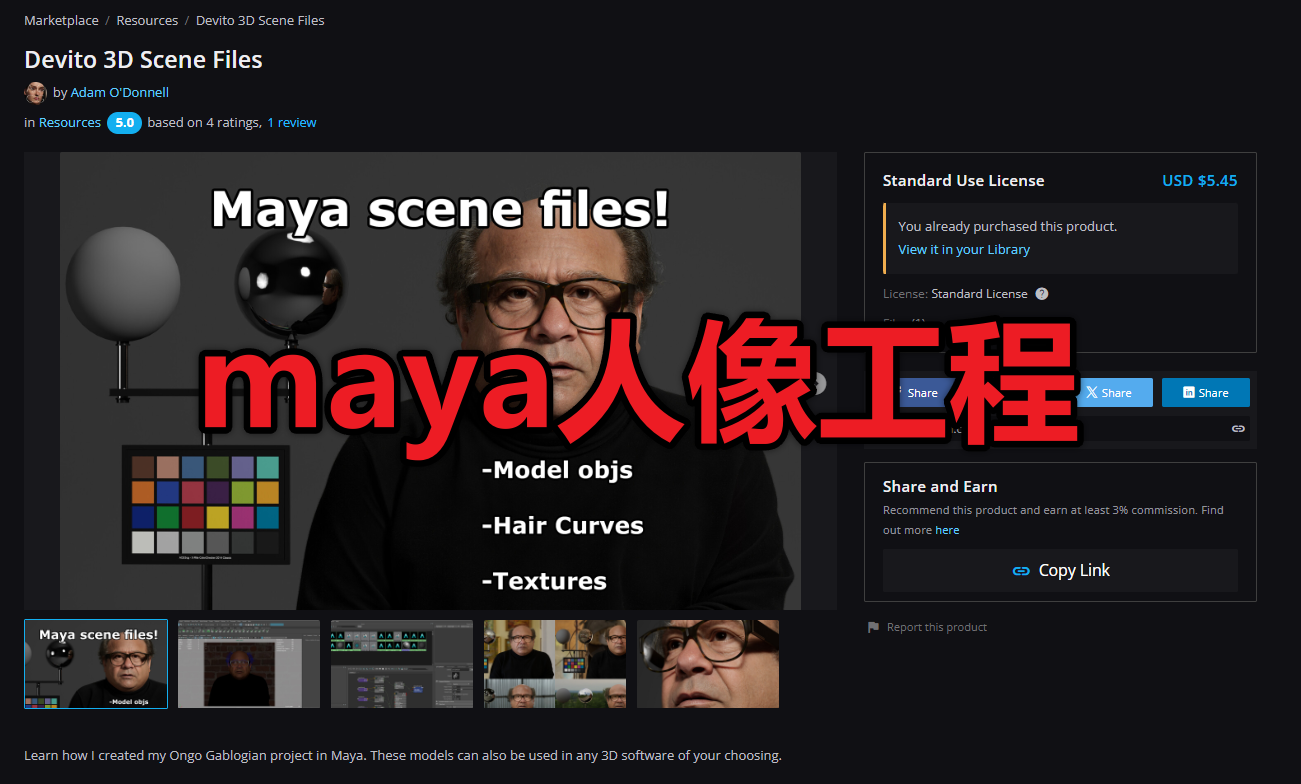Go to Marketplace breadcrumb
The image size is (1301, 784).
[61, 20]
